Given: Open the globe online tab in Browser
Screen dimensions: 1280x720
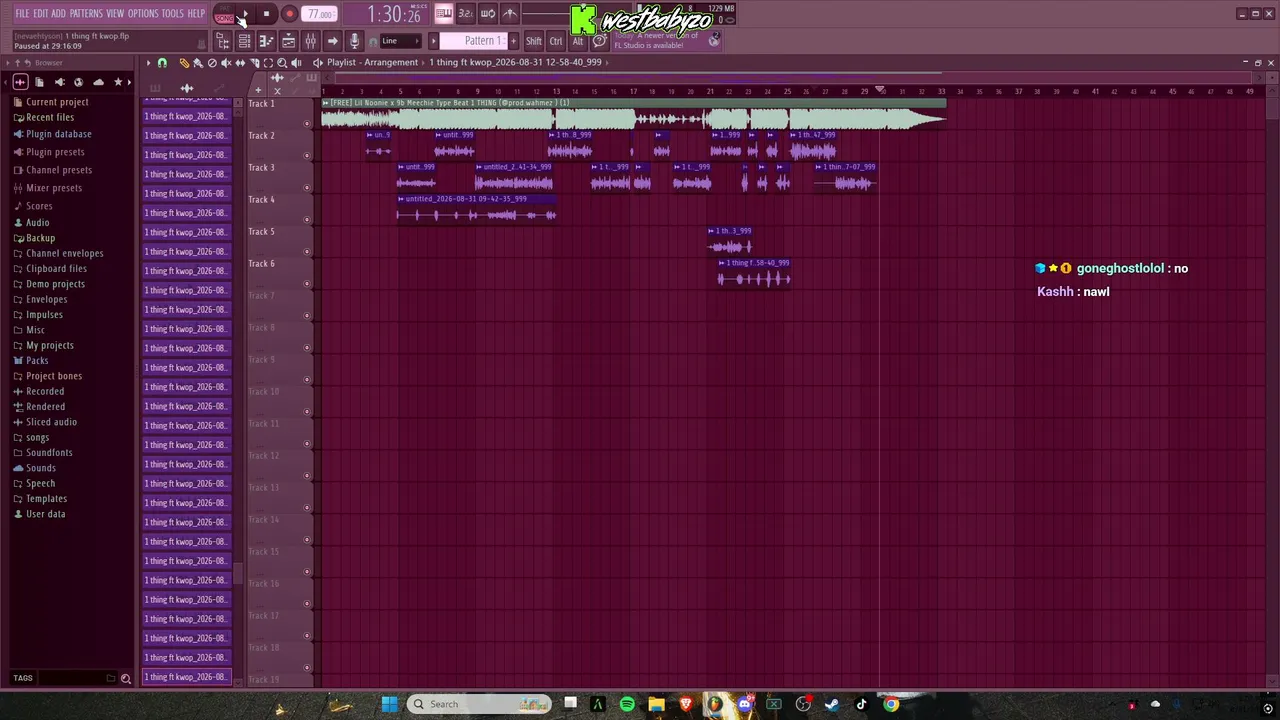Looking at the screenshot, I should pyautogui.click(x=79, y=82).
